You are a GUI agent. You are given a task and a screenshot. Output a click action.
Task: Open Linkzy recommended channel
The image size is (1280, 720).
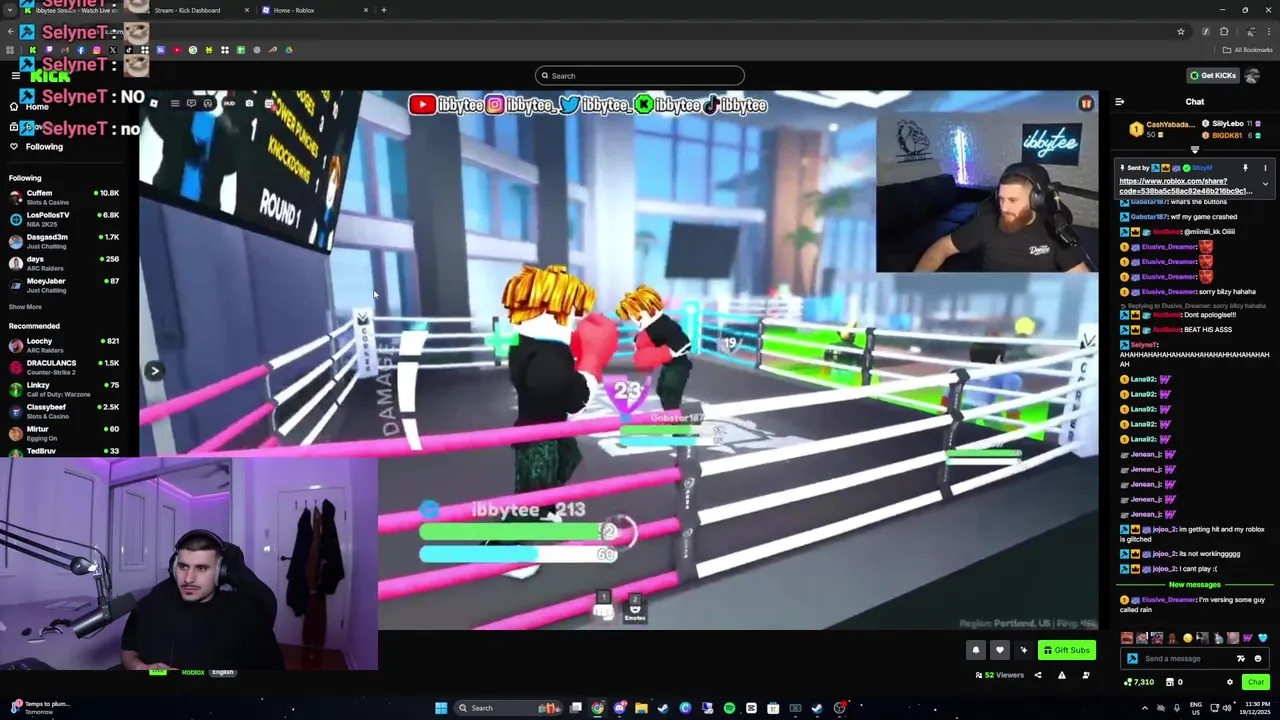pos(64,388)
